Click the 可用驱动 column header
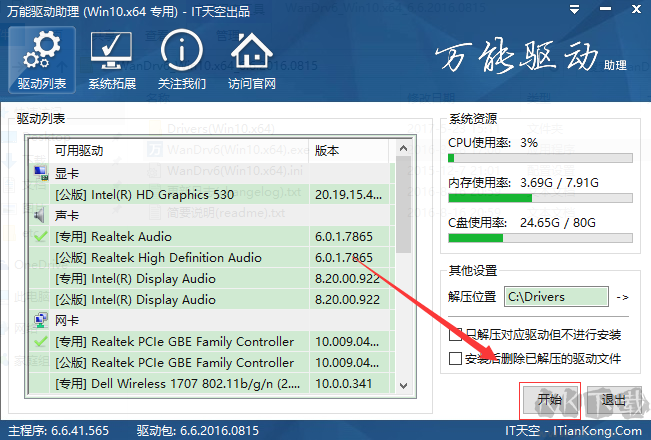 [179, 151]
